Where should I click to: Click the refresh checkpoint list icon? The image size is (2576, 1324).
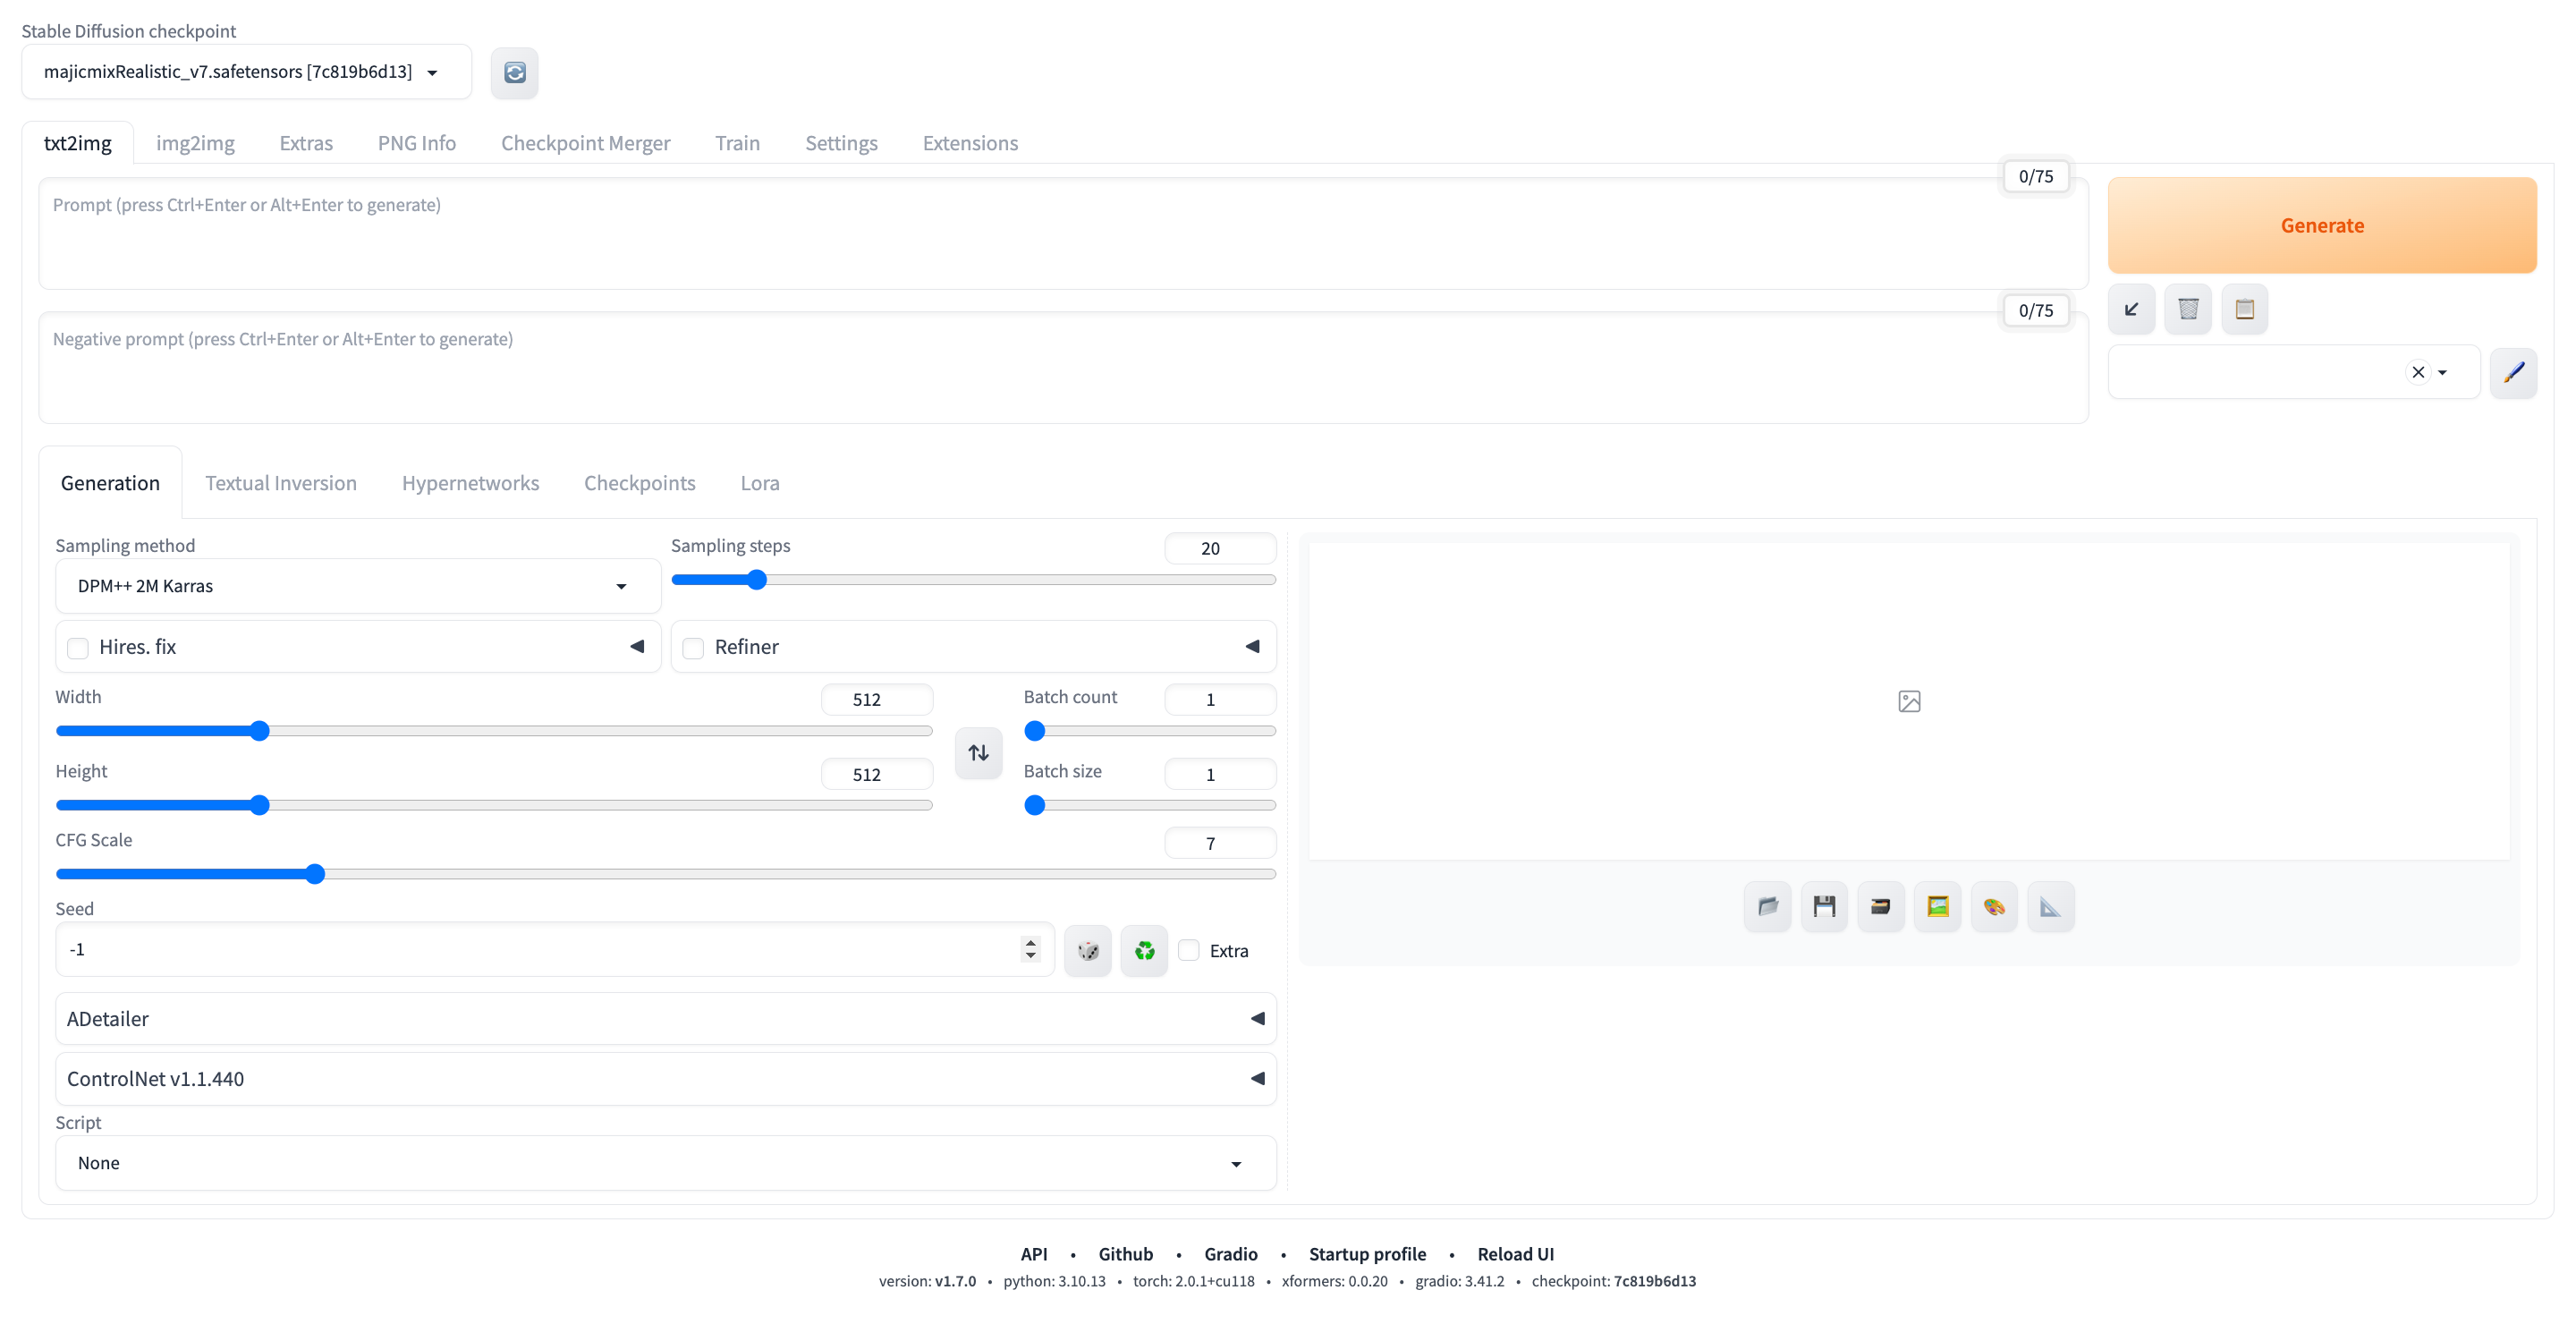coord(514,72)
